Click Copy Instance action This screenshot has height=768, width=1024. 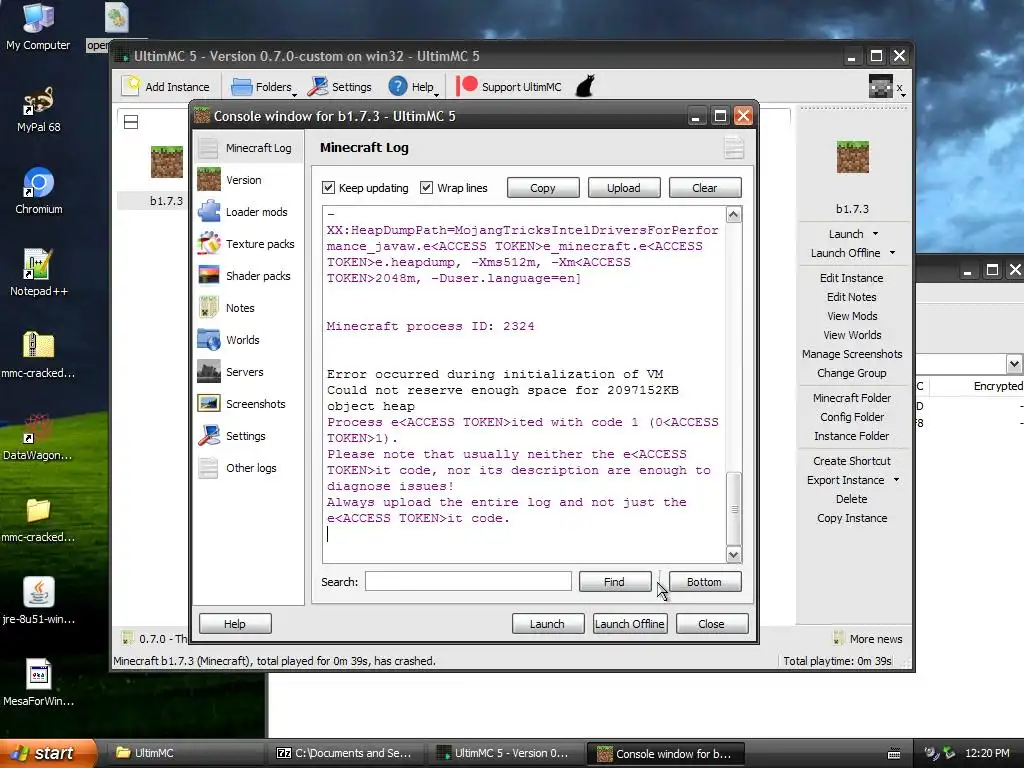(852, 519)
